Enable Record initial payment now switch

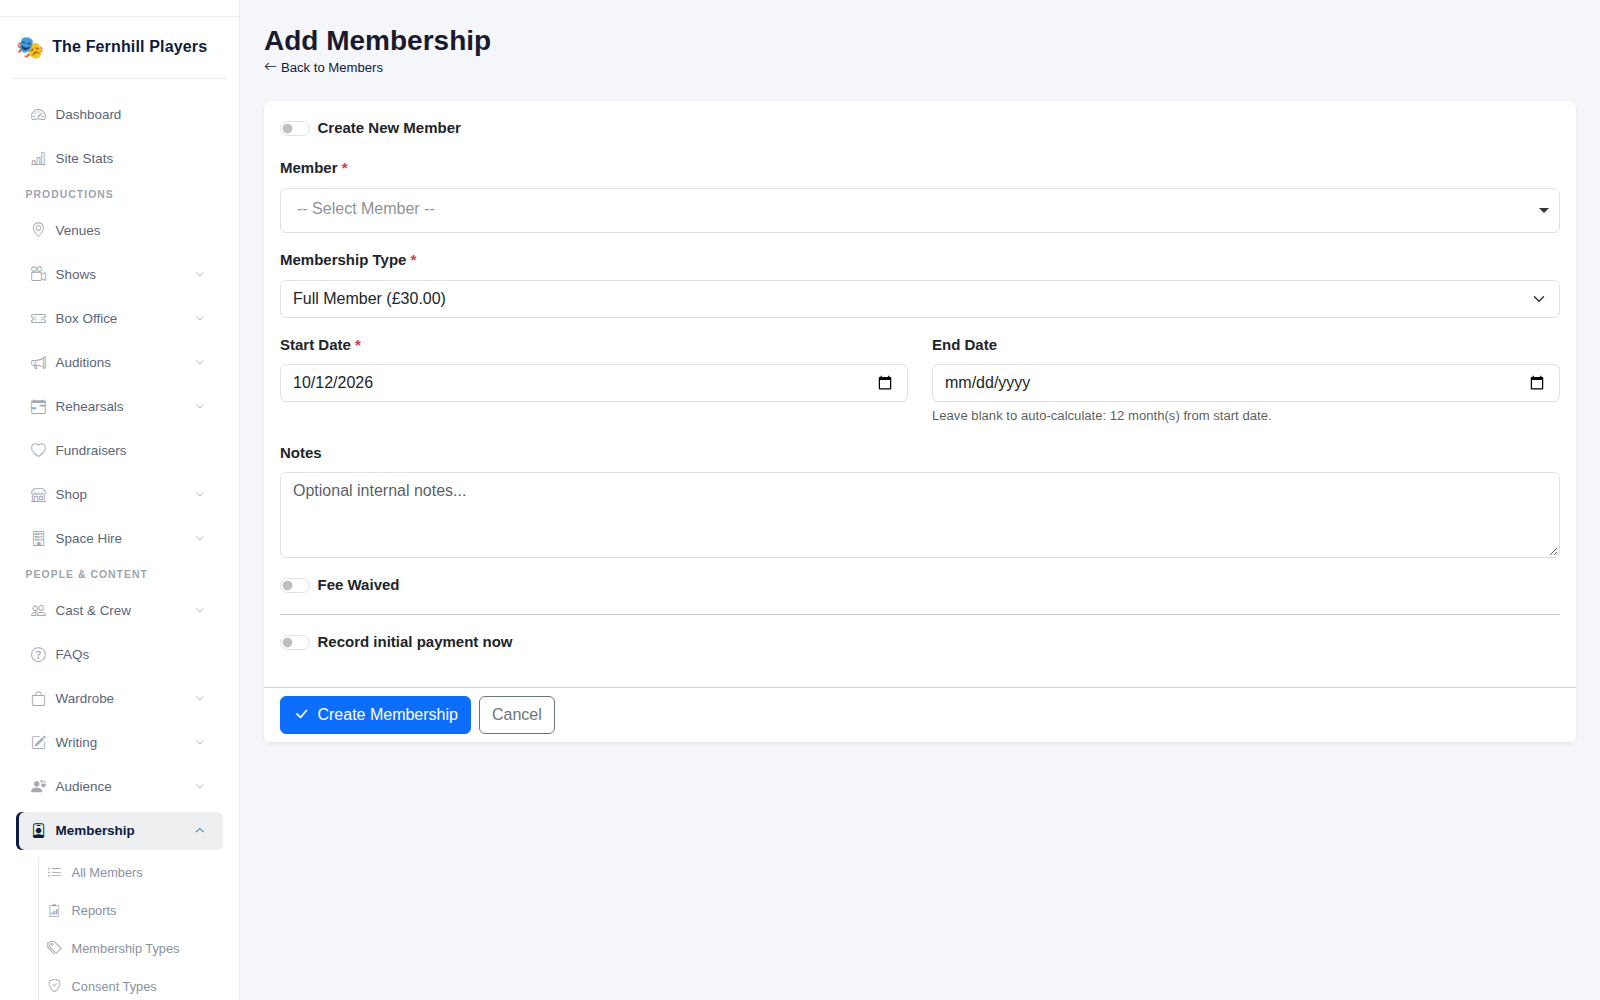(294, 642)
